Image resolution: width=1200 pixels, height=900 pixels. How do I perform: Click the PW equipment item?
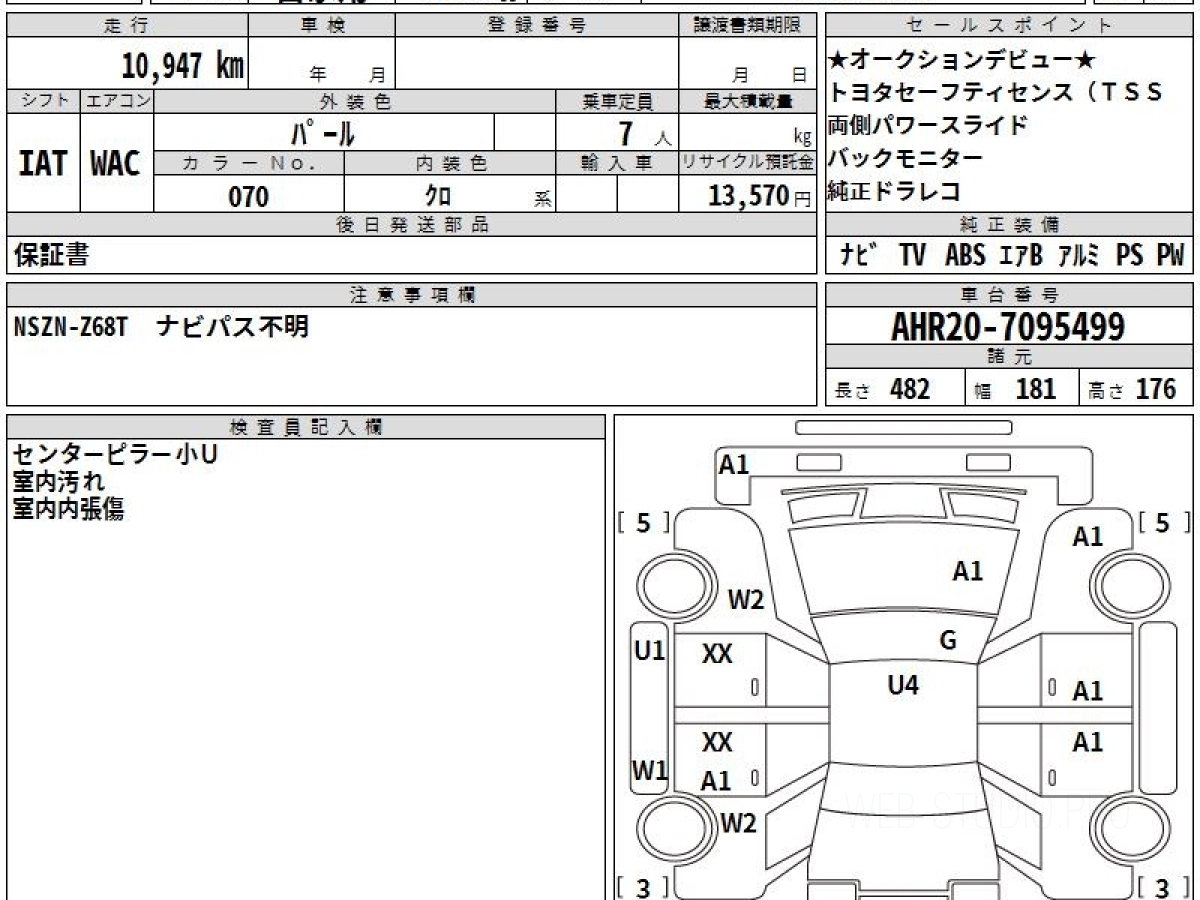[x=1170, y=255]
